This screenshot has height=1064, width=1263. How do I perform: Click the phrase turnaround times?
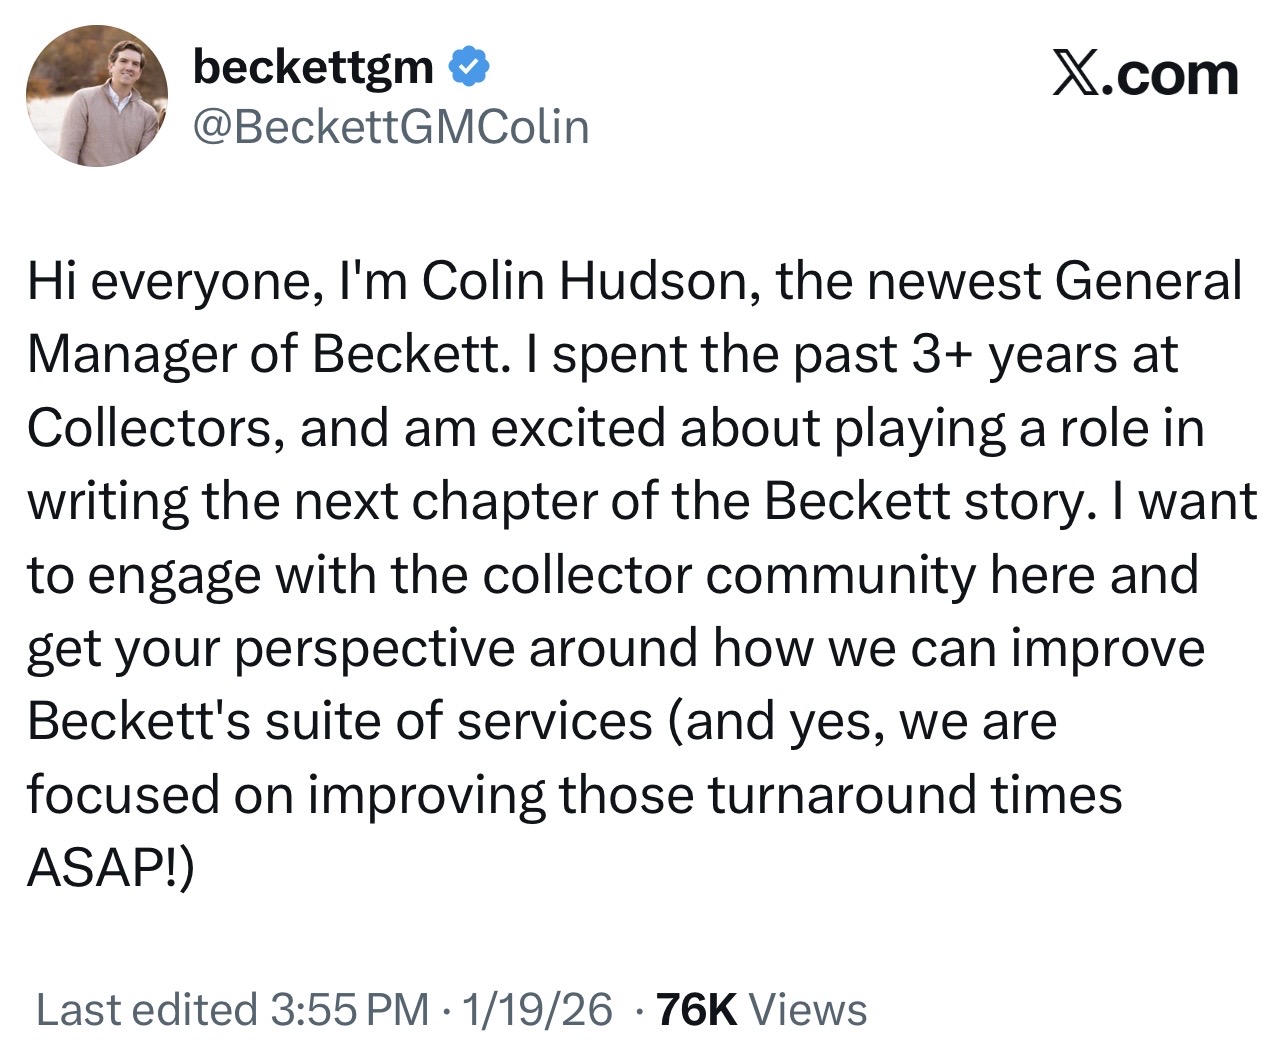(x=914, y=796)
